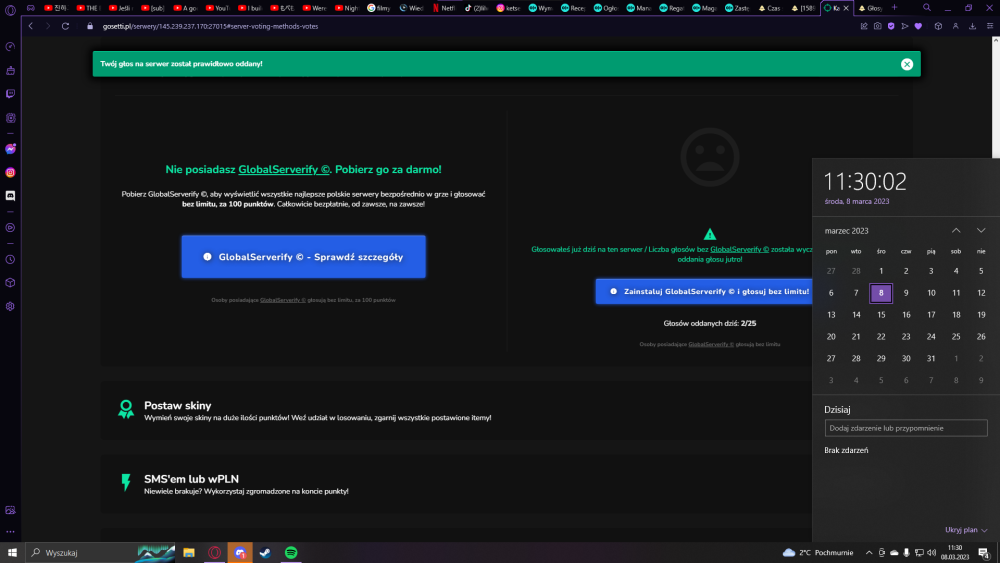Click Zainstaluj GlobalServerify i głosuj bez limitu
The image size is (1000, 563).
click(x=705, y=291)
